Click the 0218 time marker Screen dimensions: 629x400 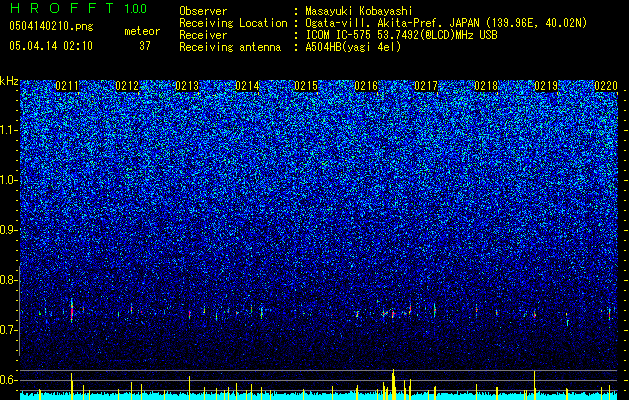486,86
